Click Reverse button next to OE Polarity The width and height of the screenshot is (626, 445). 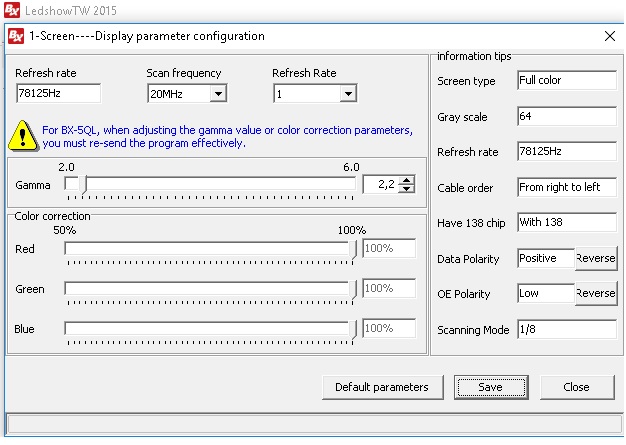(x=596, y=293)
